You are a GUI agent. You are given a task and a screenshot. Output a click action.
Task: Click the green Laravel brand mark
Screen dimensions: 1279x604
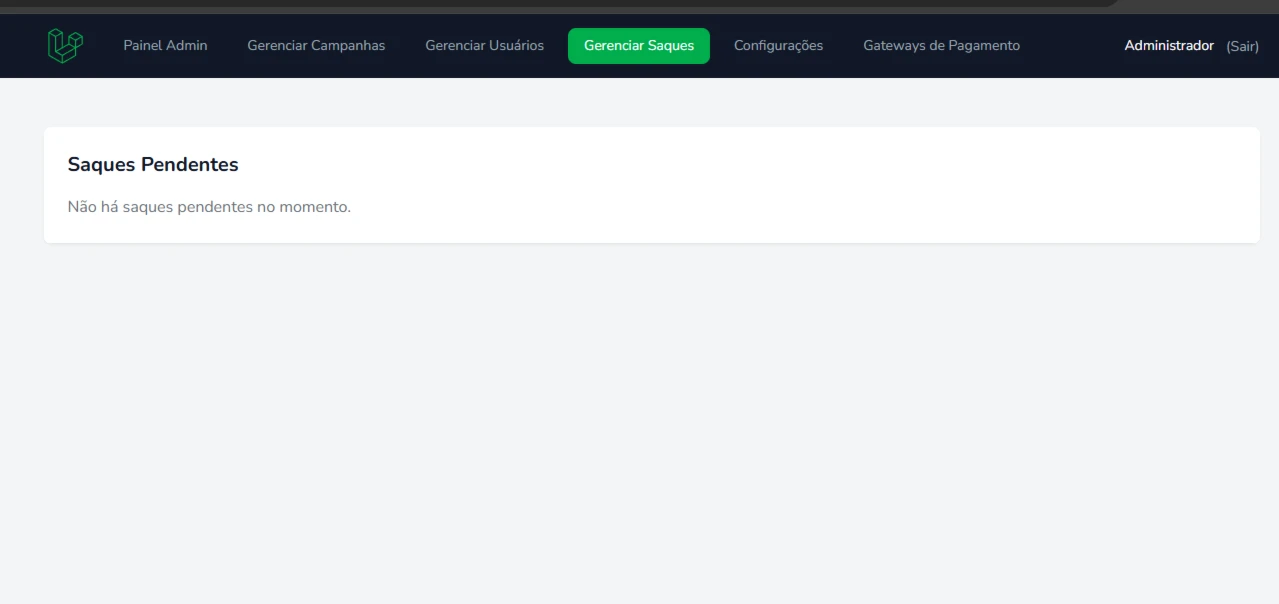pos(64,45)
